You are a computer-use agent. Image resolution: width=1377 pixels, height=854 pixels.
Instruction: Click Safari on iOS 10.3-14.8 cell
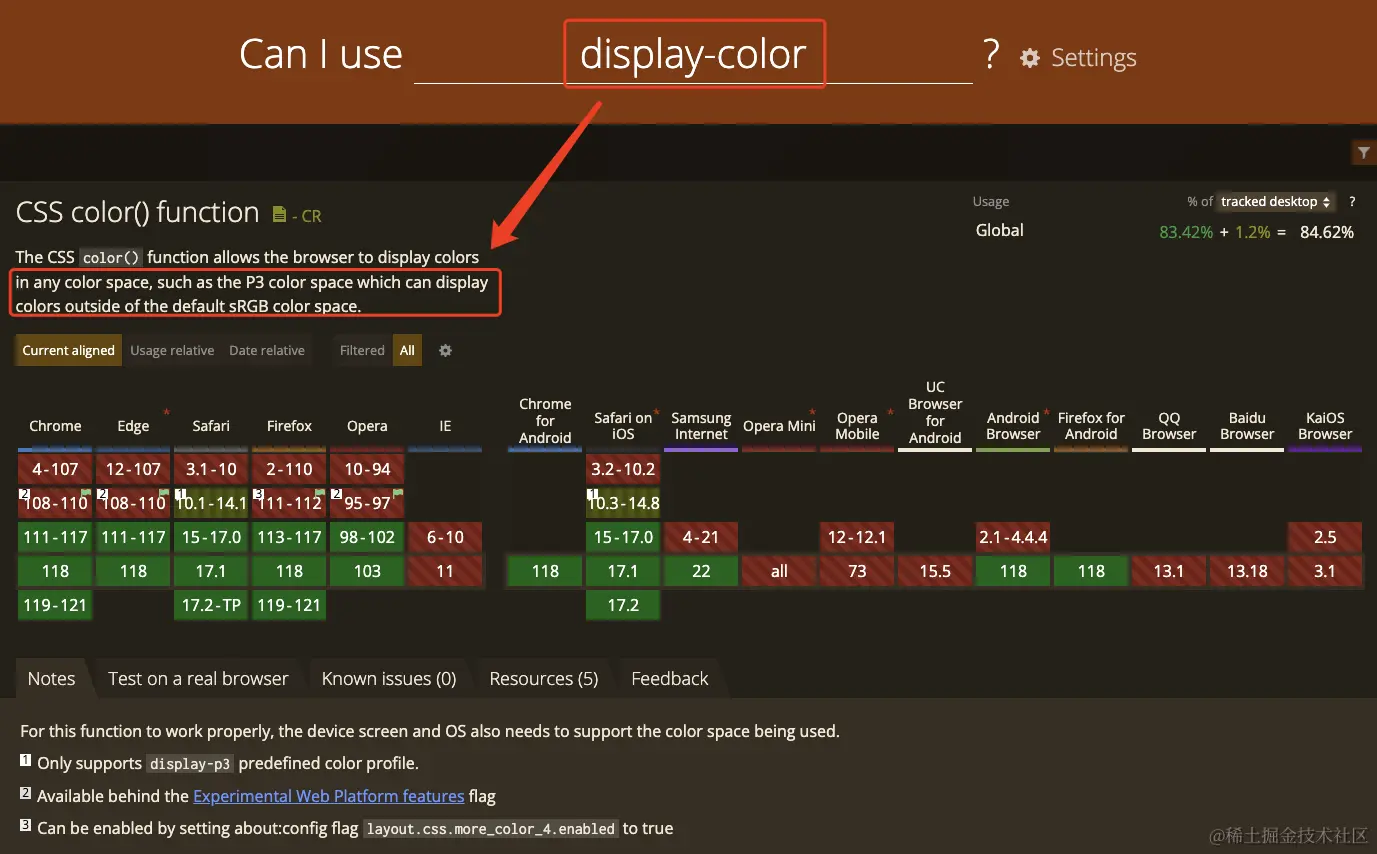[623, 503]
